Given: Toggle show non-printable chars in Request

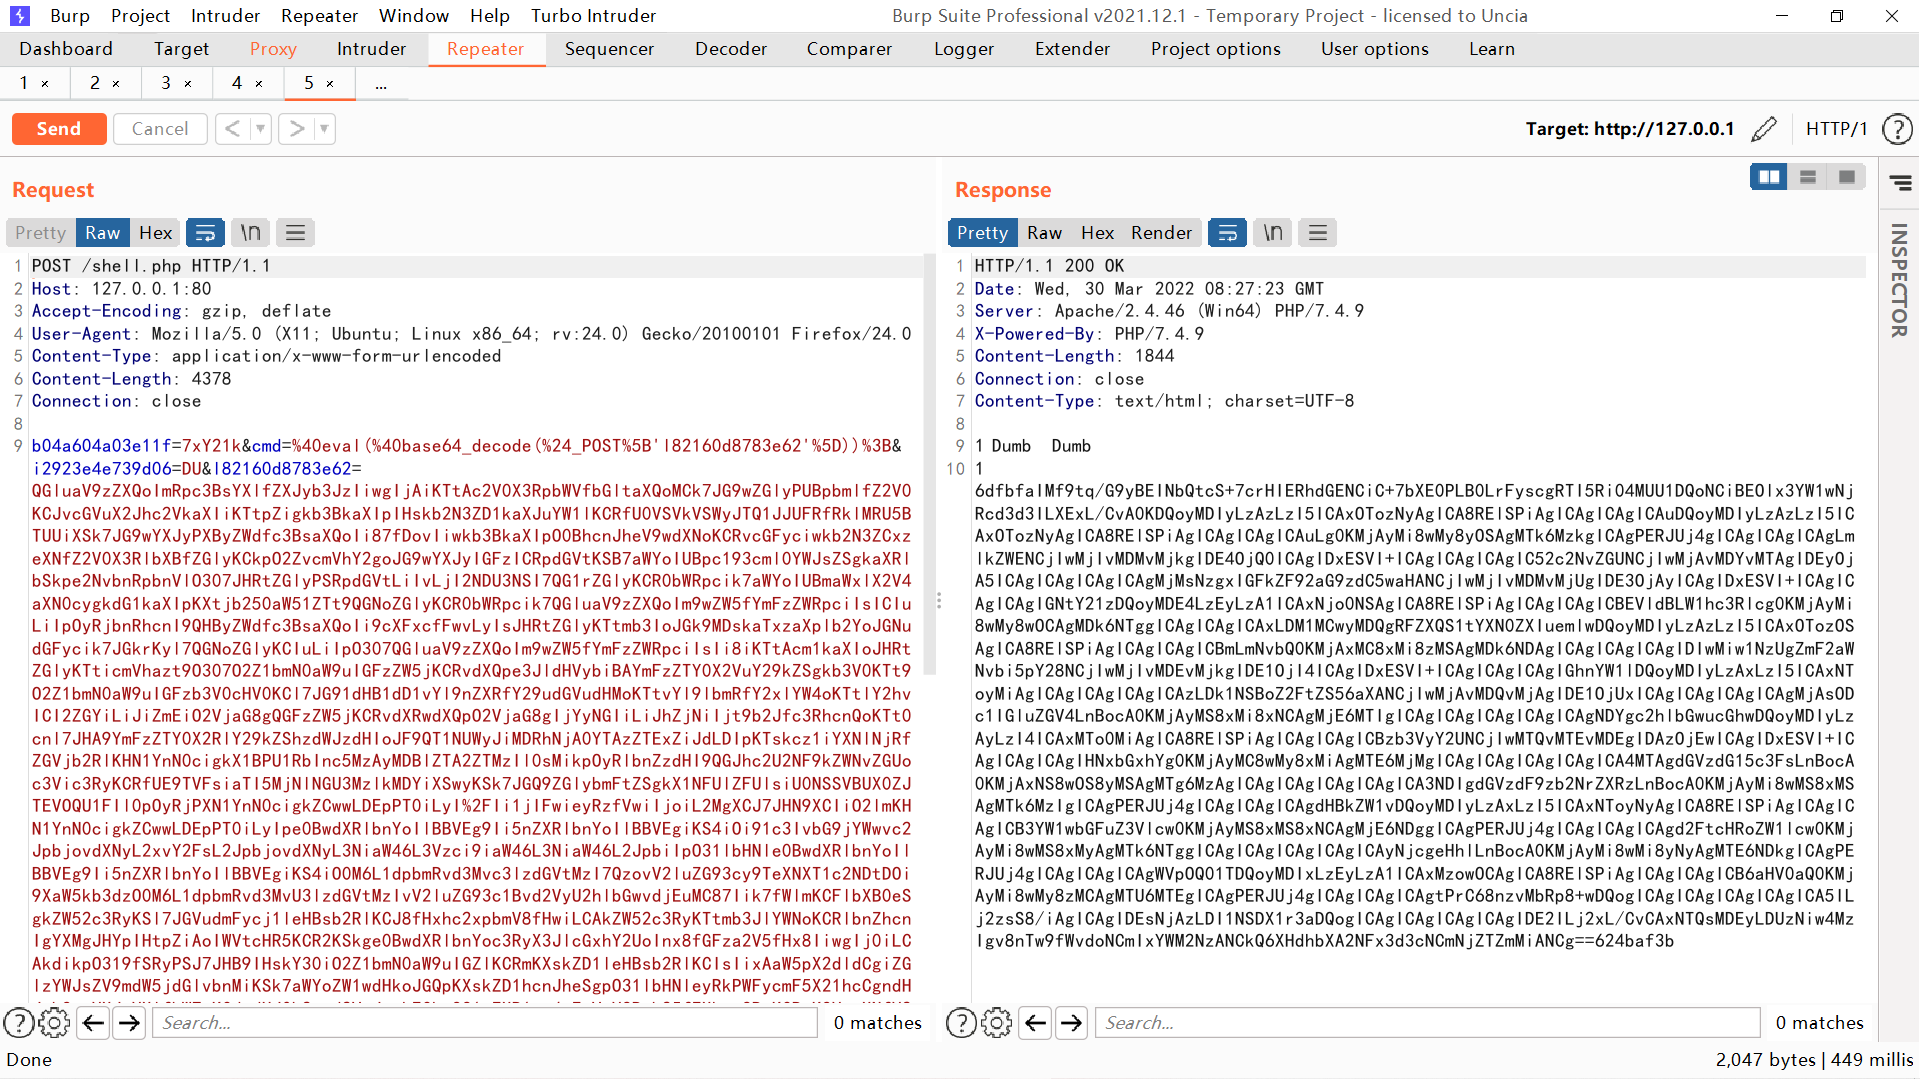Looking at the screenshot, I should 250,233.
